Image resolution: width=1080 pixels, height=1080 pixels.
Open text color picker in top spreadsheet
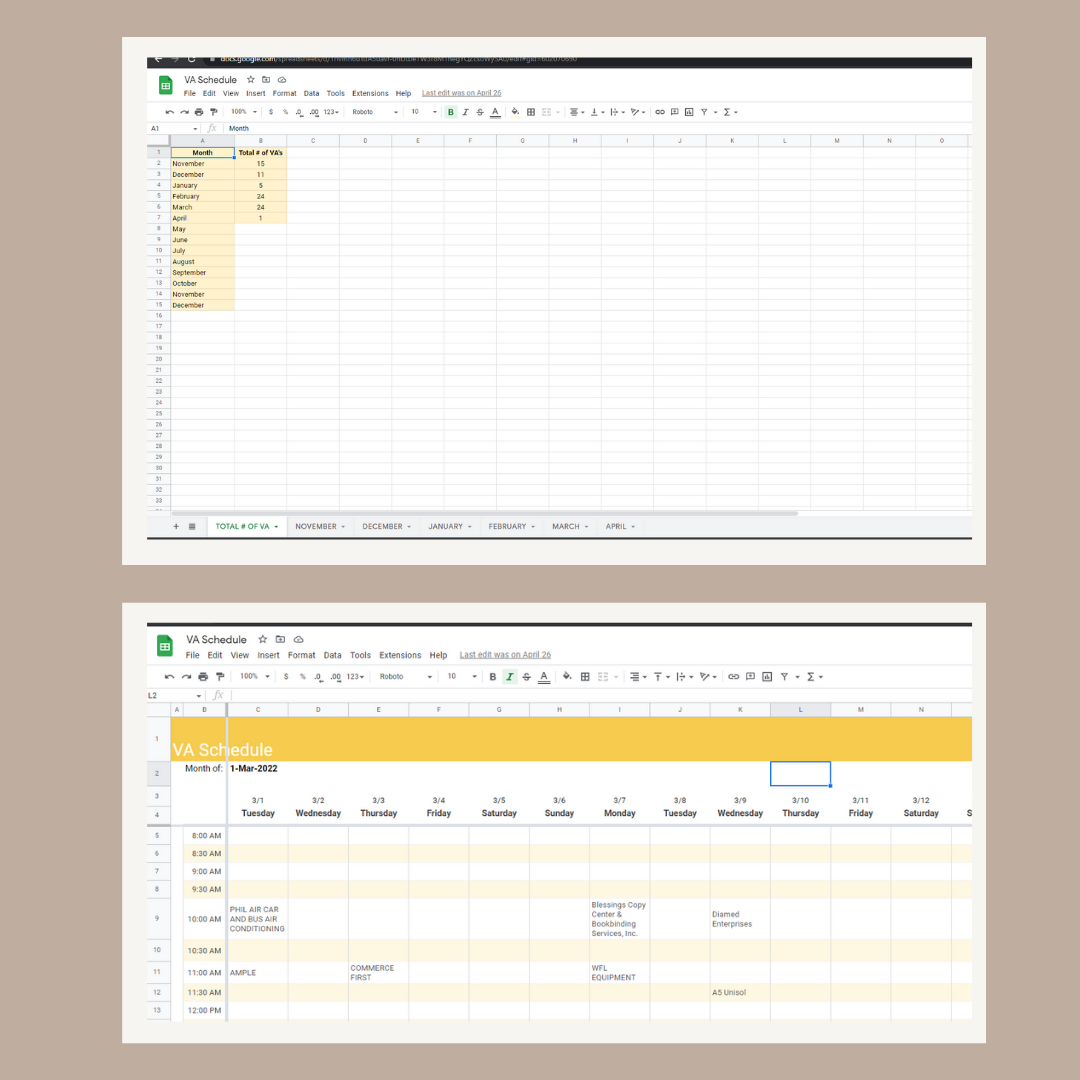pyautogui.click(x=495, y=112)
